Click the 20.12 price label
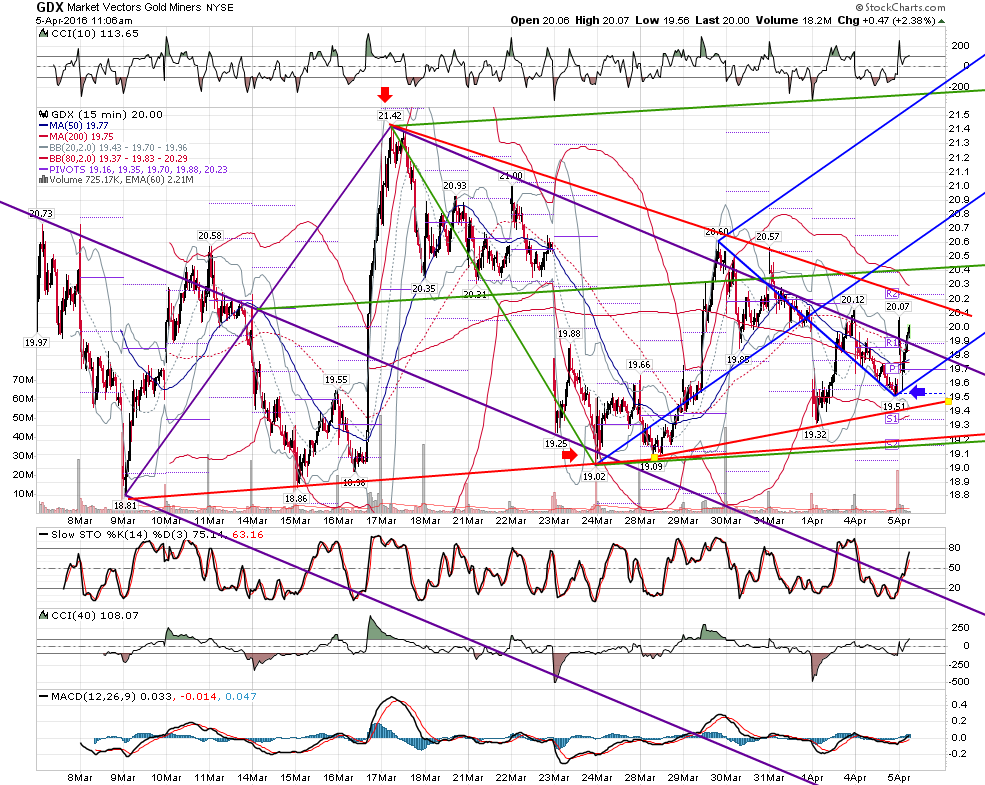This screenshot has height=785, width=985. 853,300
